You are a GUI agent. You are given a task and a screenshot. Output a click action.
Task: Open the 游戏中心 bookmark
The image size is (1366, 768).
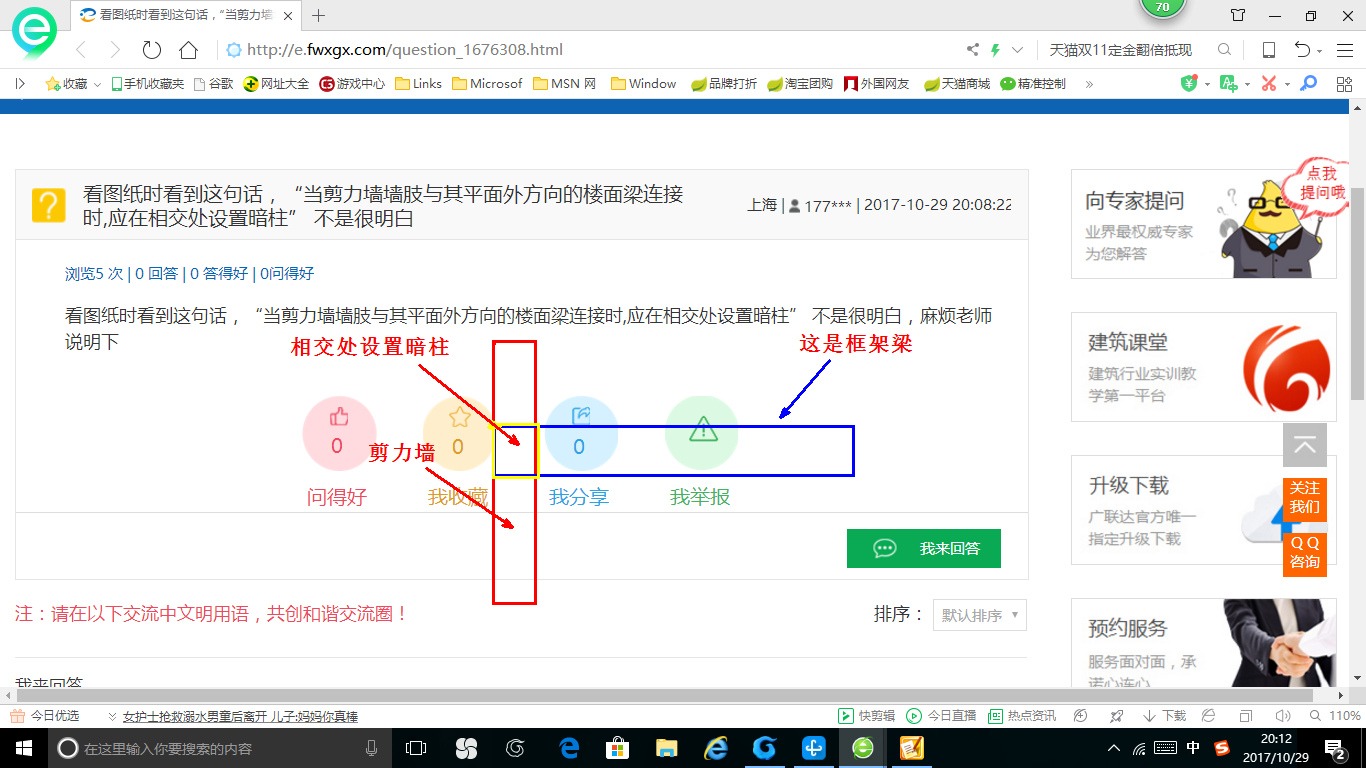[x=352, y=84]
